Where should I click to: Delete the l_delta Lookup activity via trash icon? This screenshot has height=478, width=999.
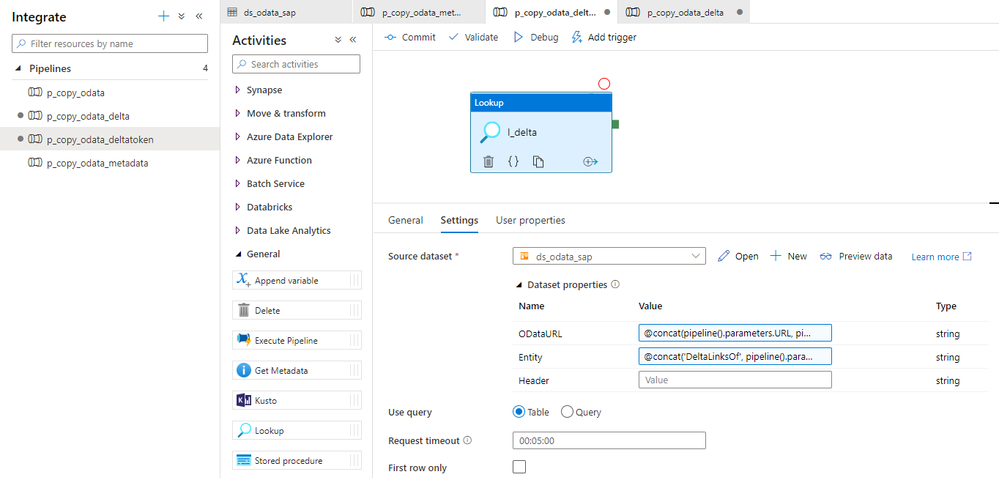(488, 161)
